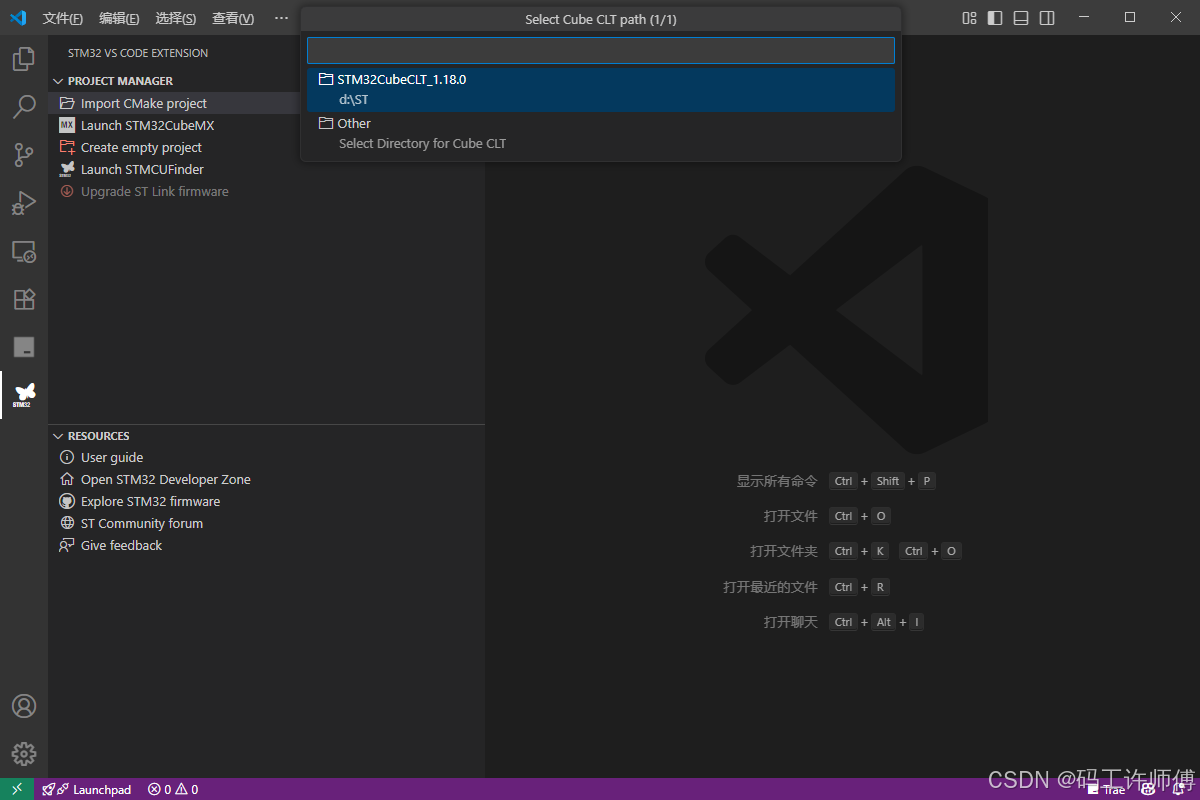
Task: Open the Search view in activity bar
Action: pos(24,107)
